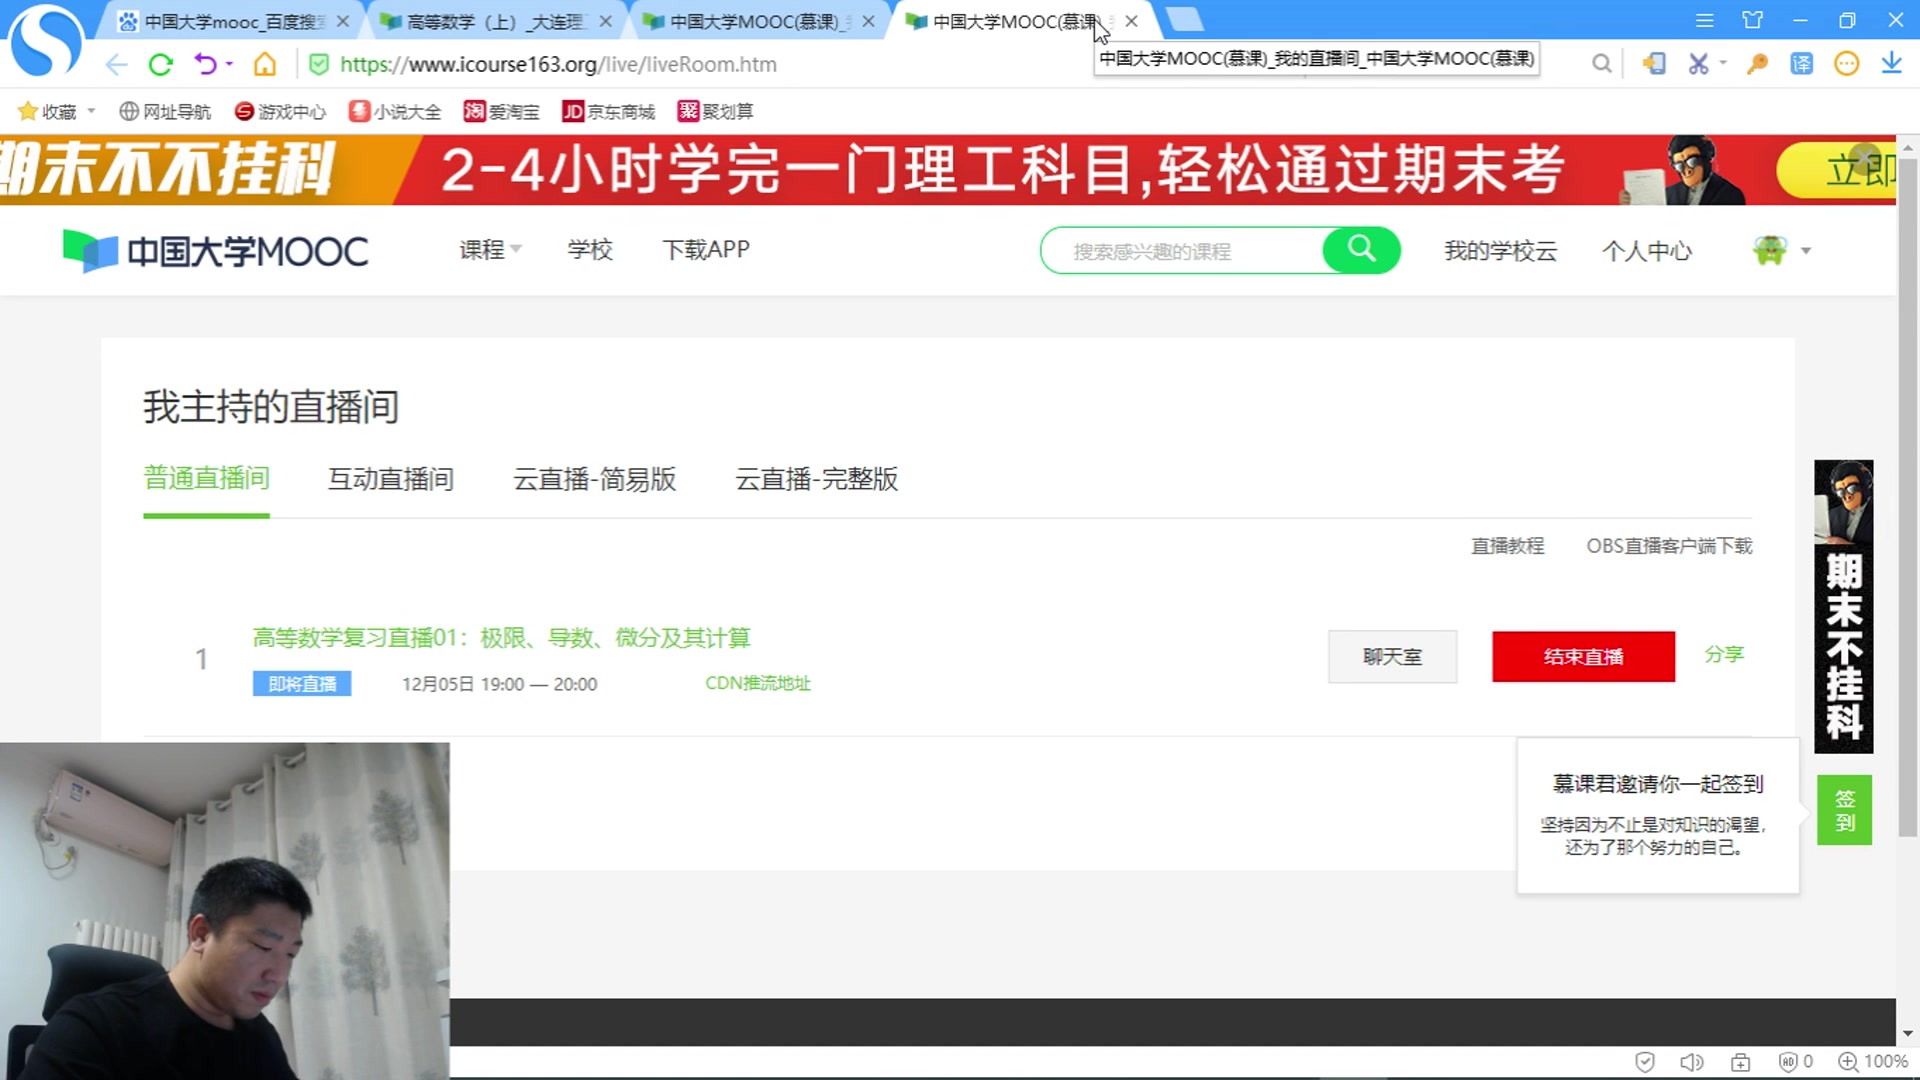This screenshot has height=1080, width=1920.
Task: Click the green 签到 check-in button
Action: (1844, 810)
